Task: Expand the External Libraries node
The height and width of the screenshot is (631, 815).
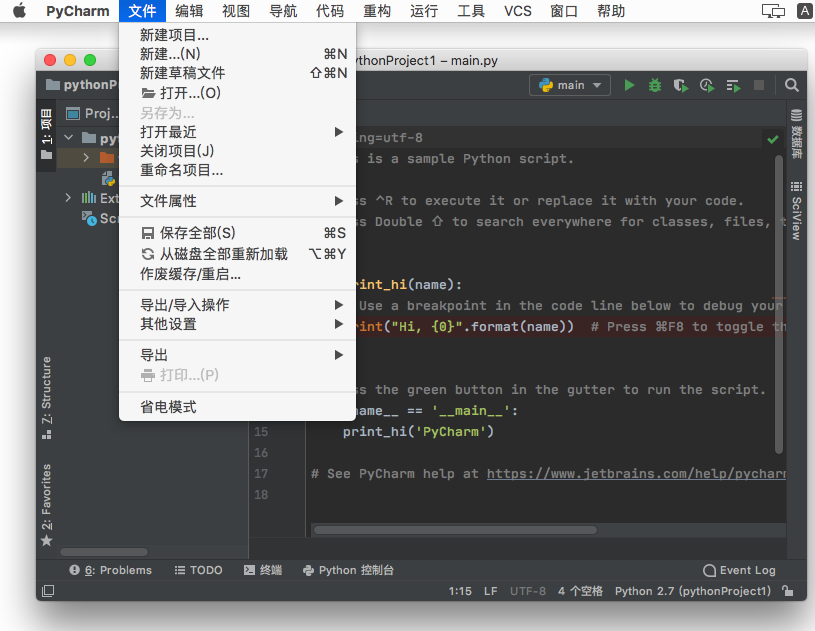Action: pos(68,198)
